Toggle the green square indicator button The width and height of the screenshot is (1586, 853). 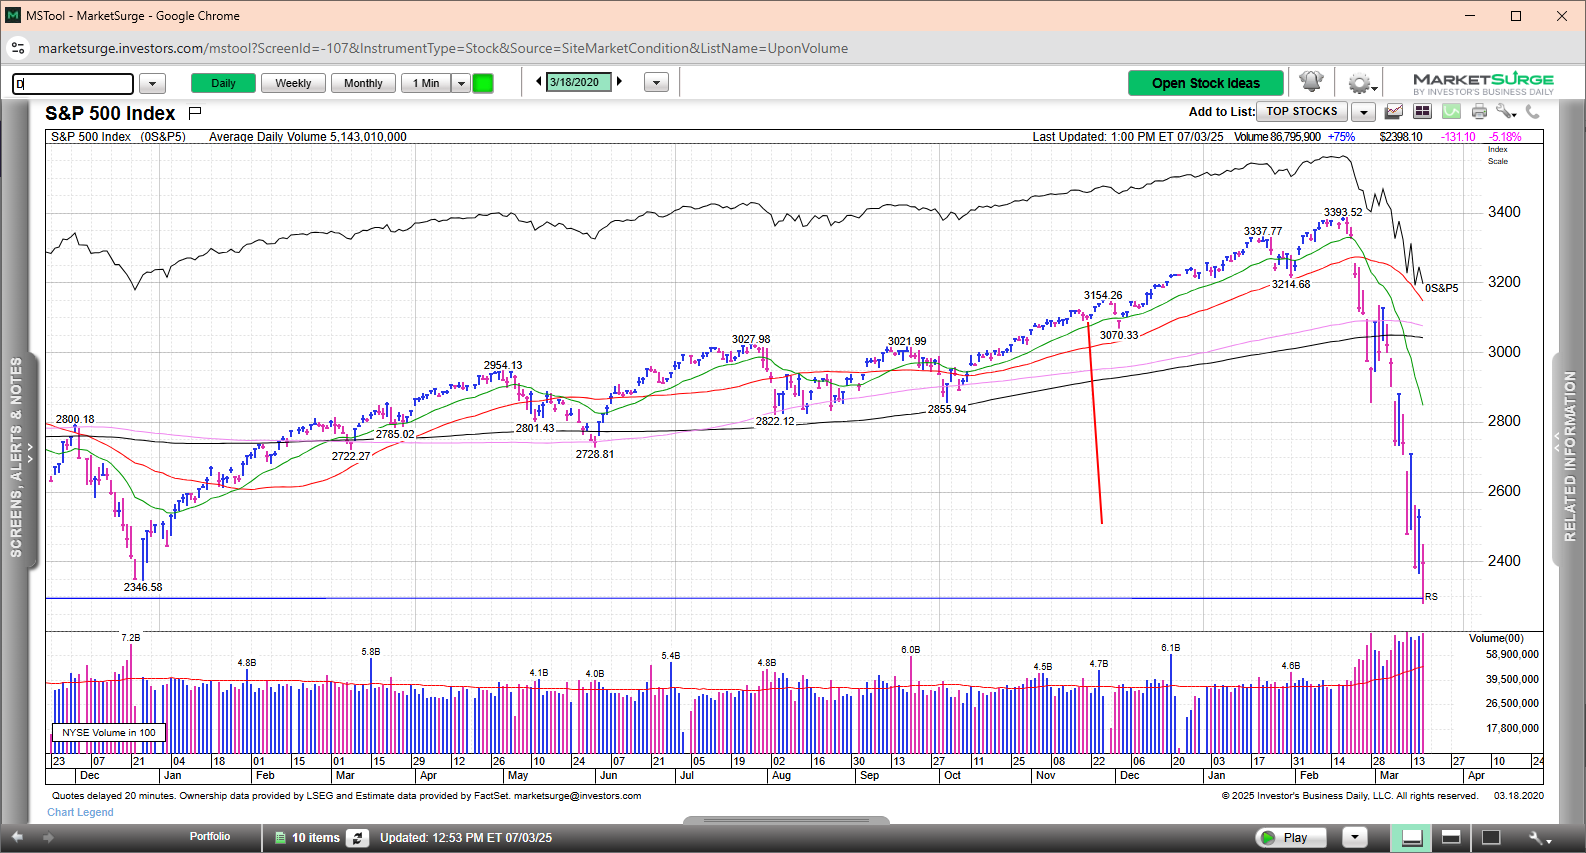[483, 83]
